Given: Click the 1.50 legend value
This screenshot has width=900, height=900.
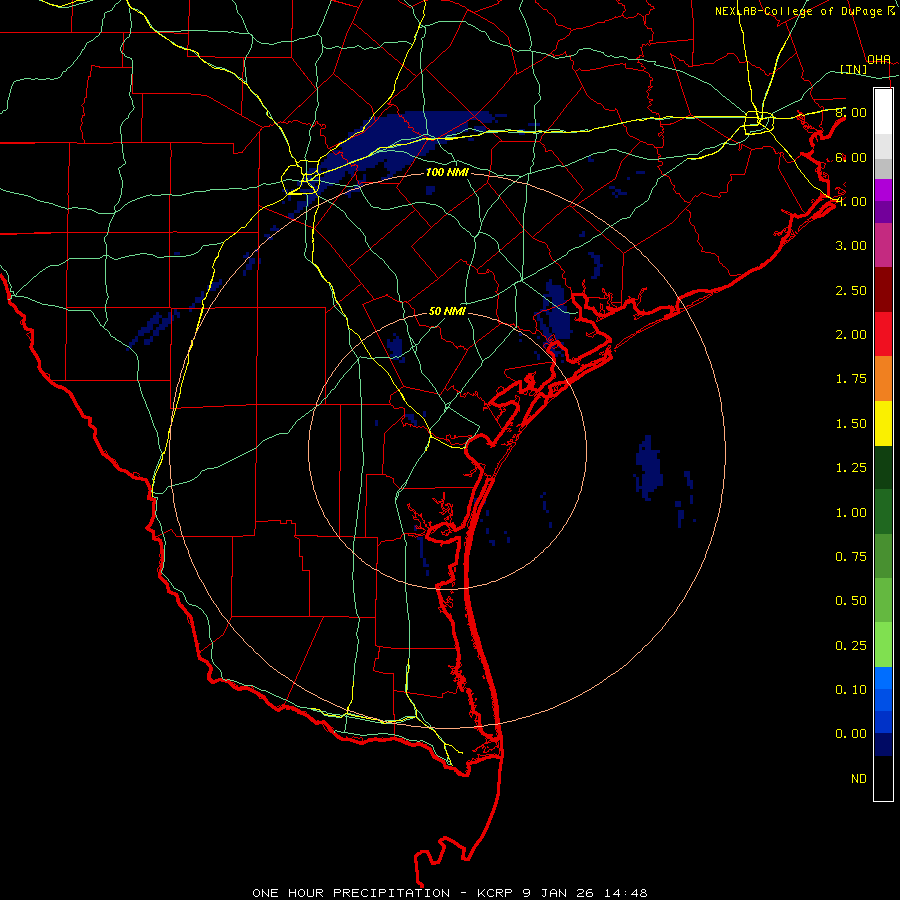Looking at the screenshot, I should pos(851,424).
